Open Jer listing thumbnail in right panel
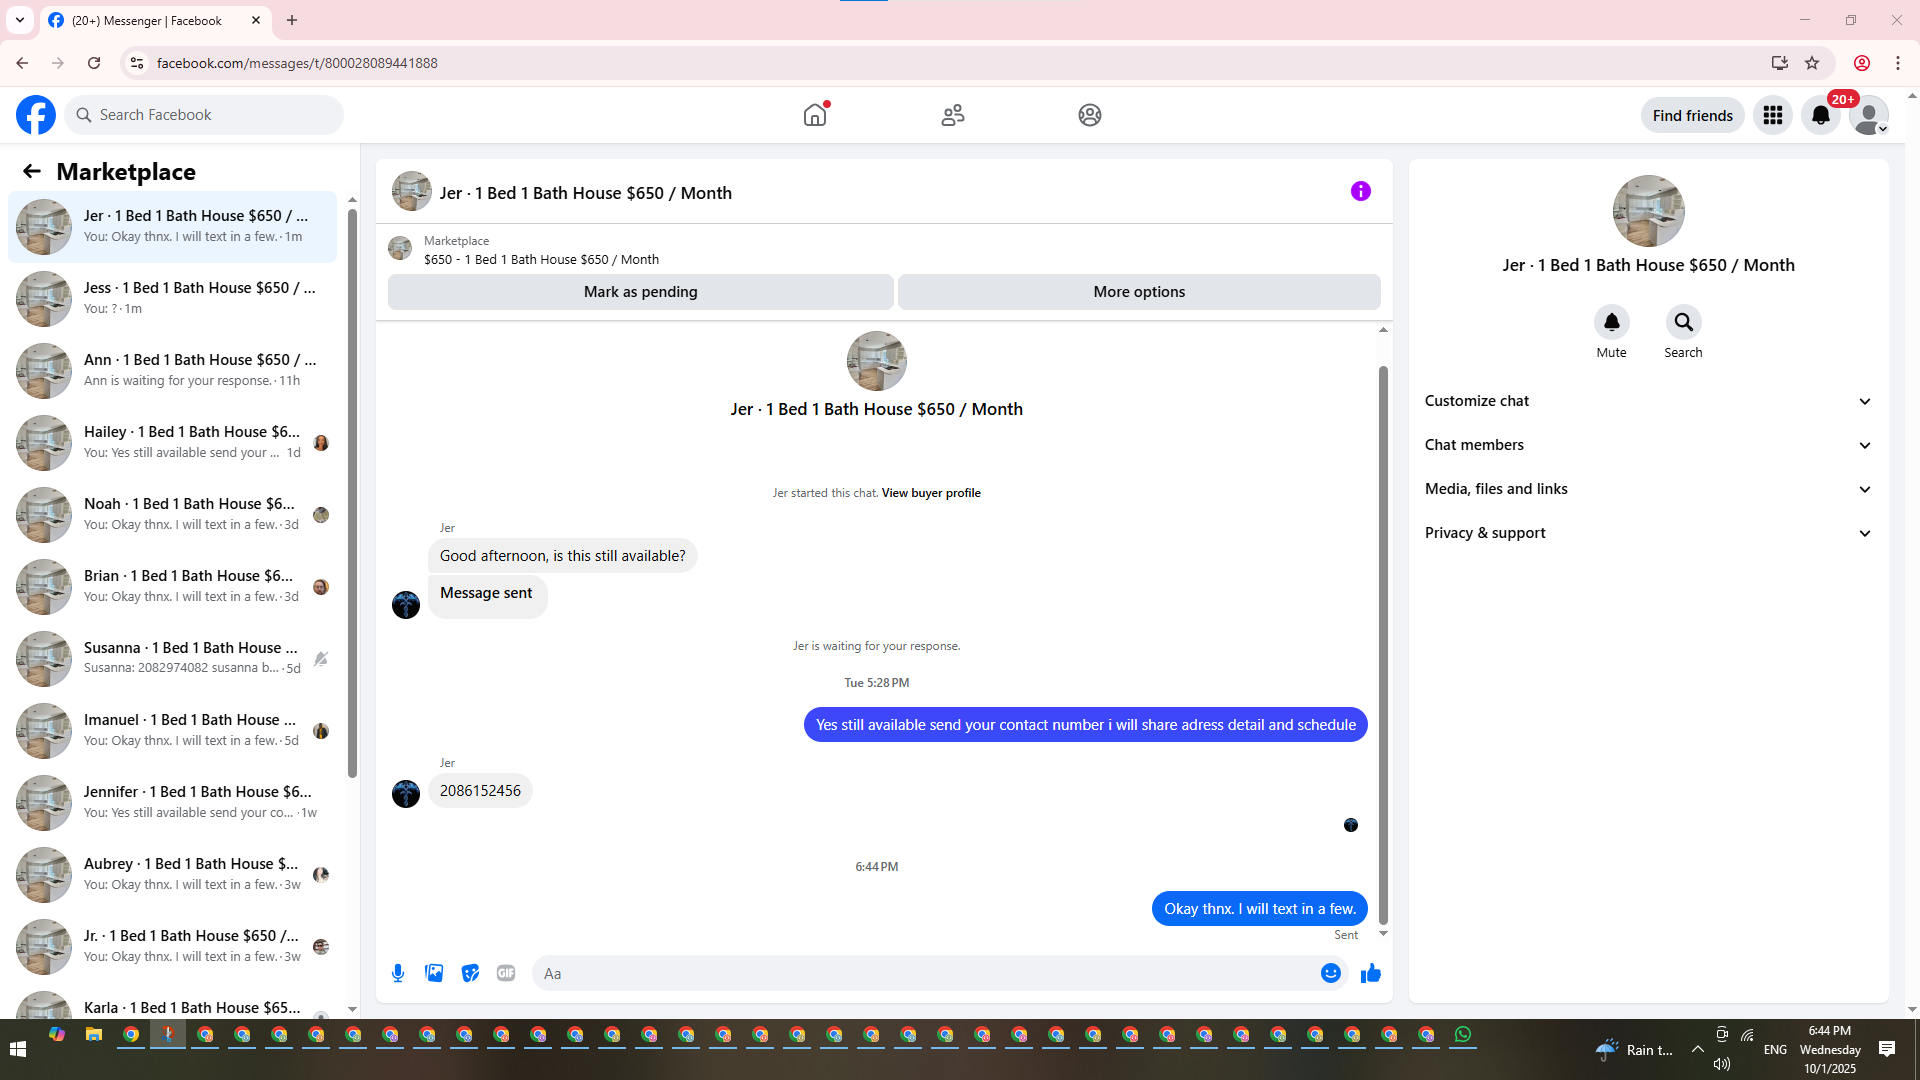 (1648, 211)
